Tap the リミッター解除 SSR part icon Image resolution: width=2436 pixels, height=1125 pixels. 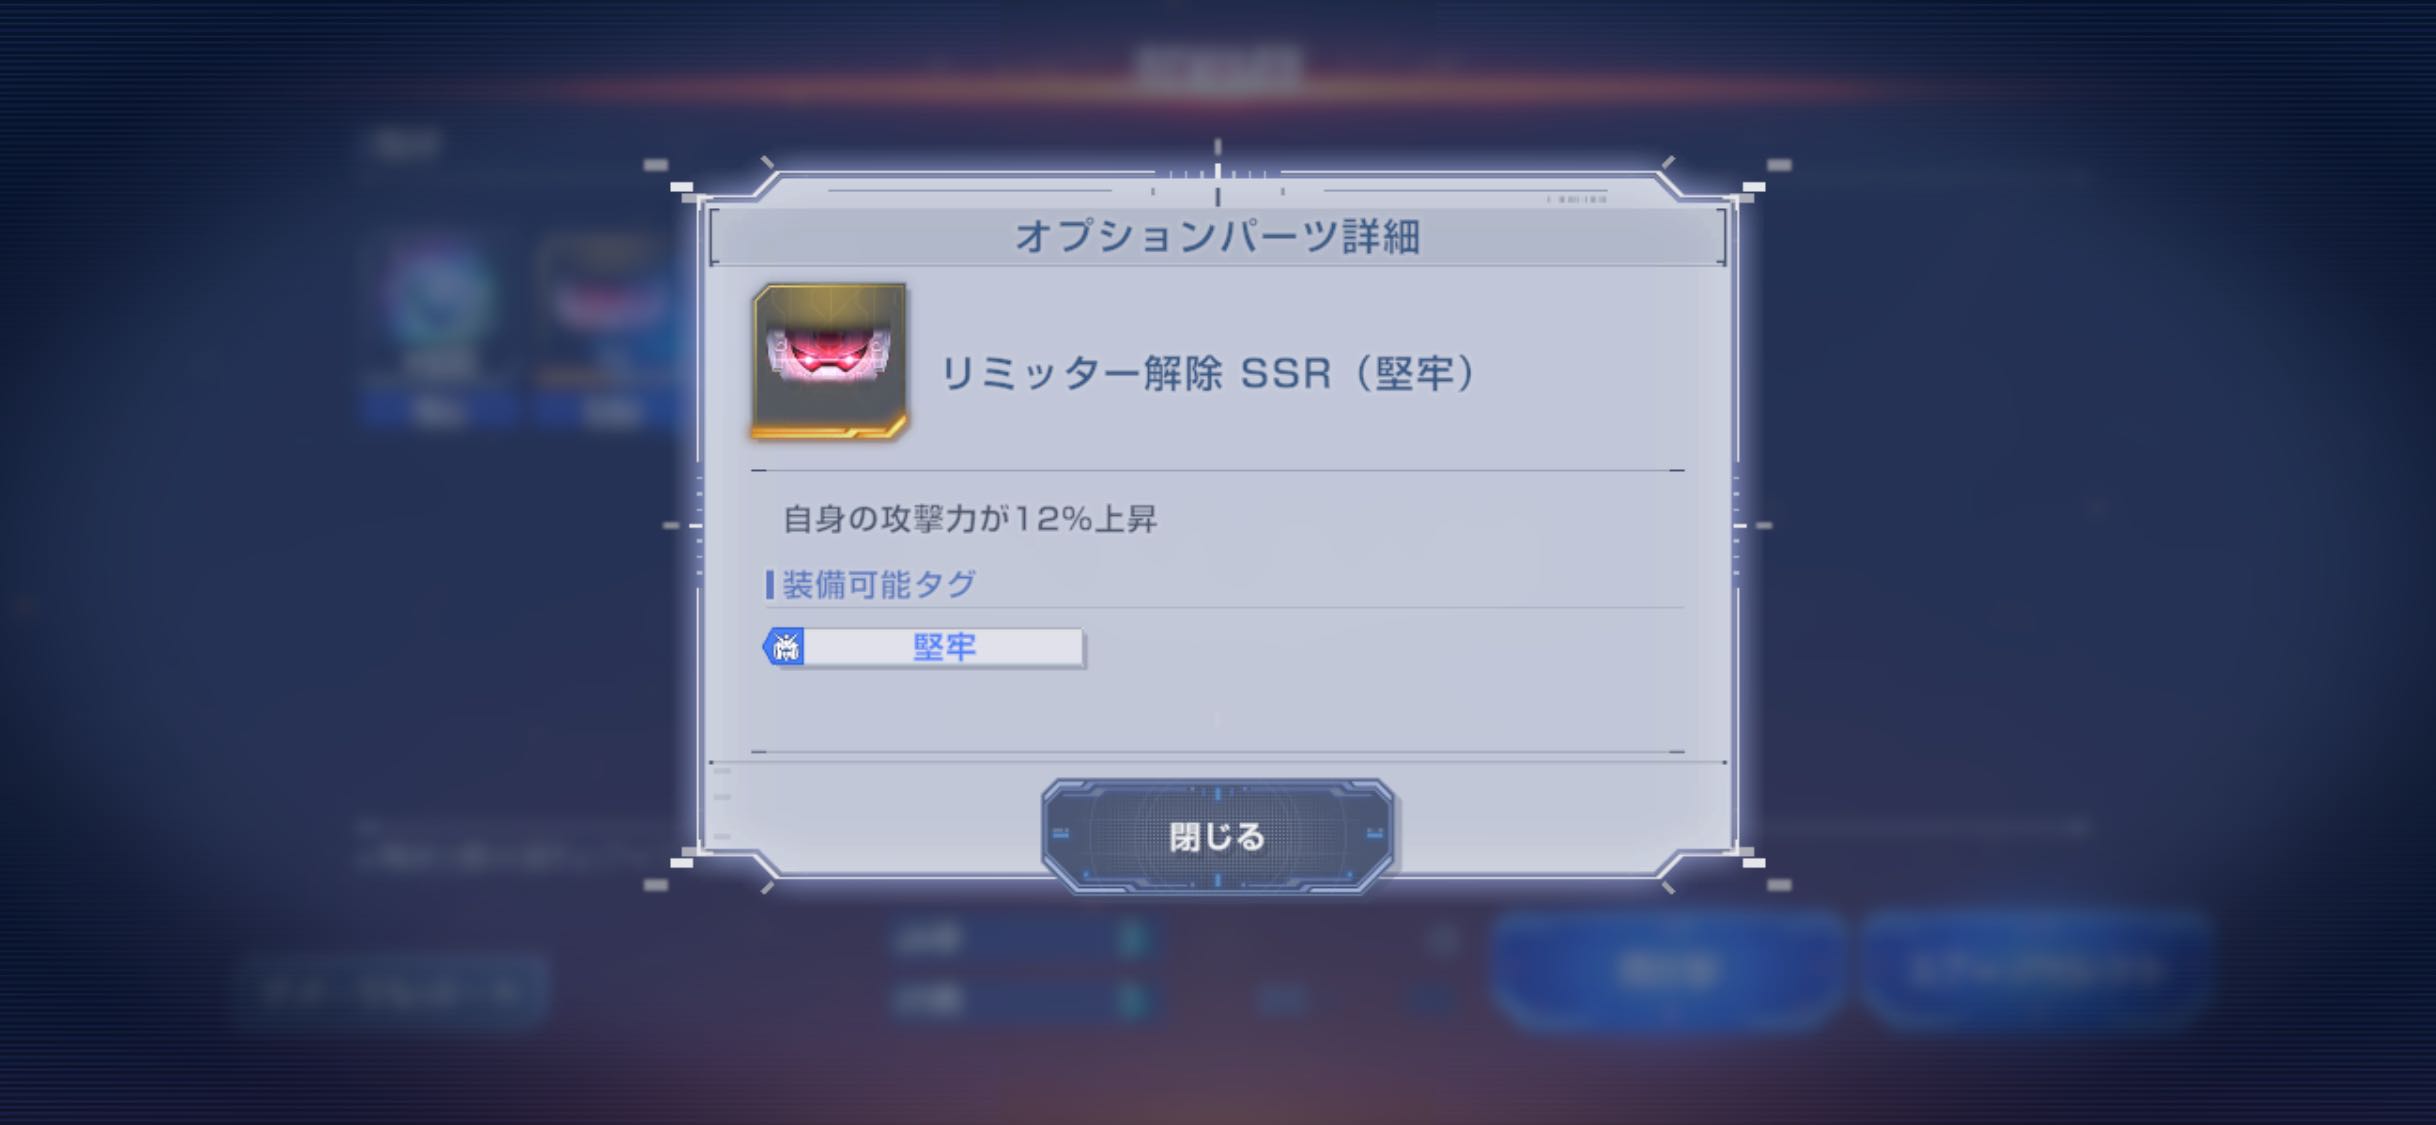829,362
